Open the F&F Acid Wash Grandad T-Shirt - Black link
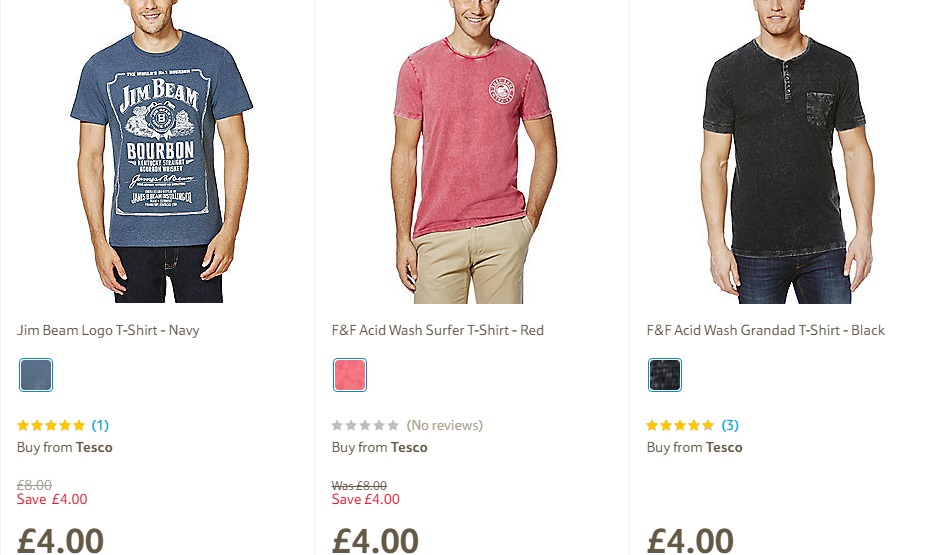 point(766,330)
